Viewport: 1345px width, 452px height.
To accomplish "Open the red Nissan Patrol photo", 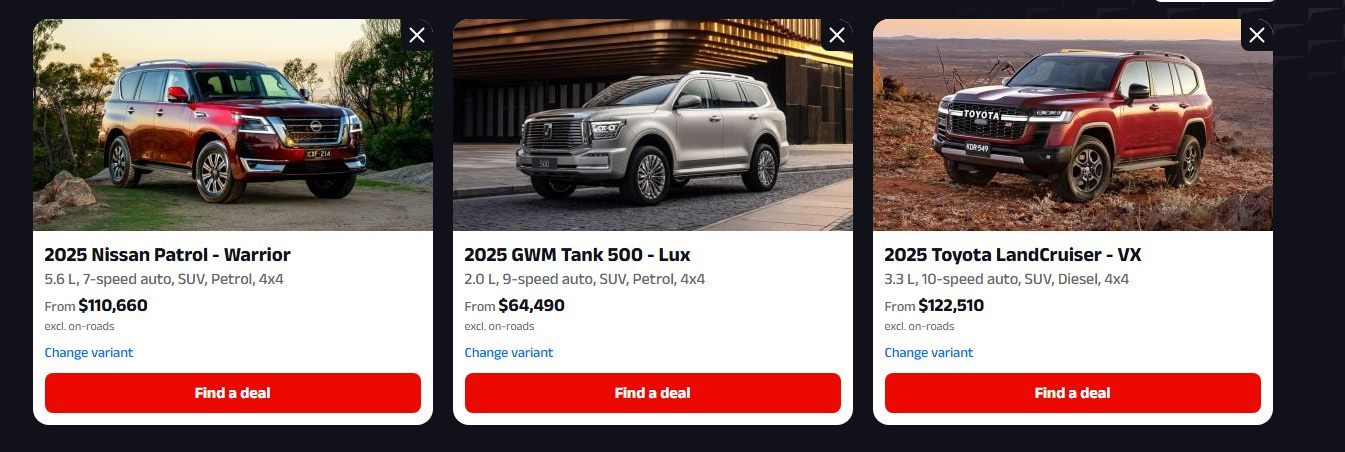I will (x=233, y=125).
